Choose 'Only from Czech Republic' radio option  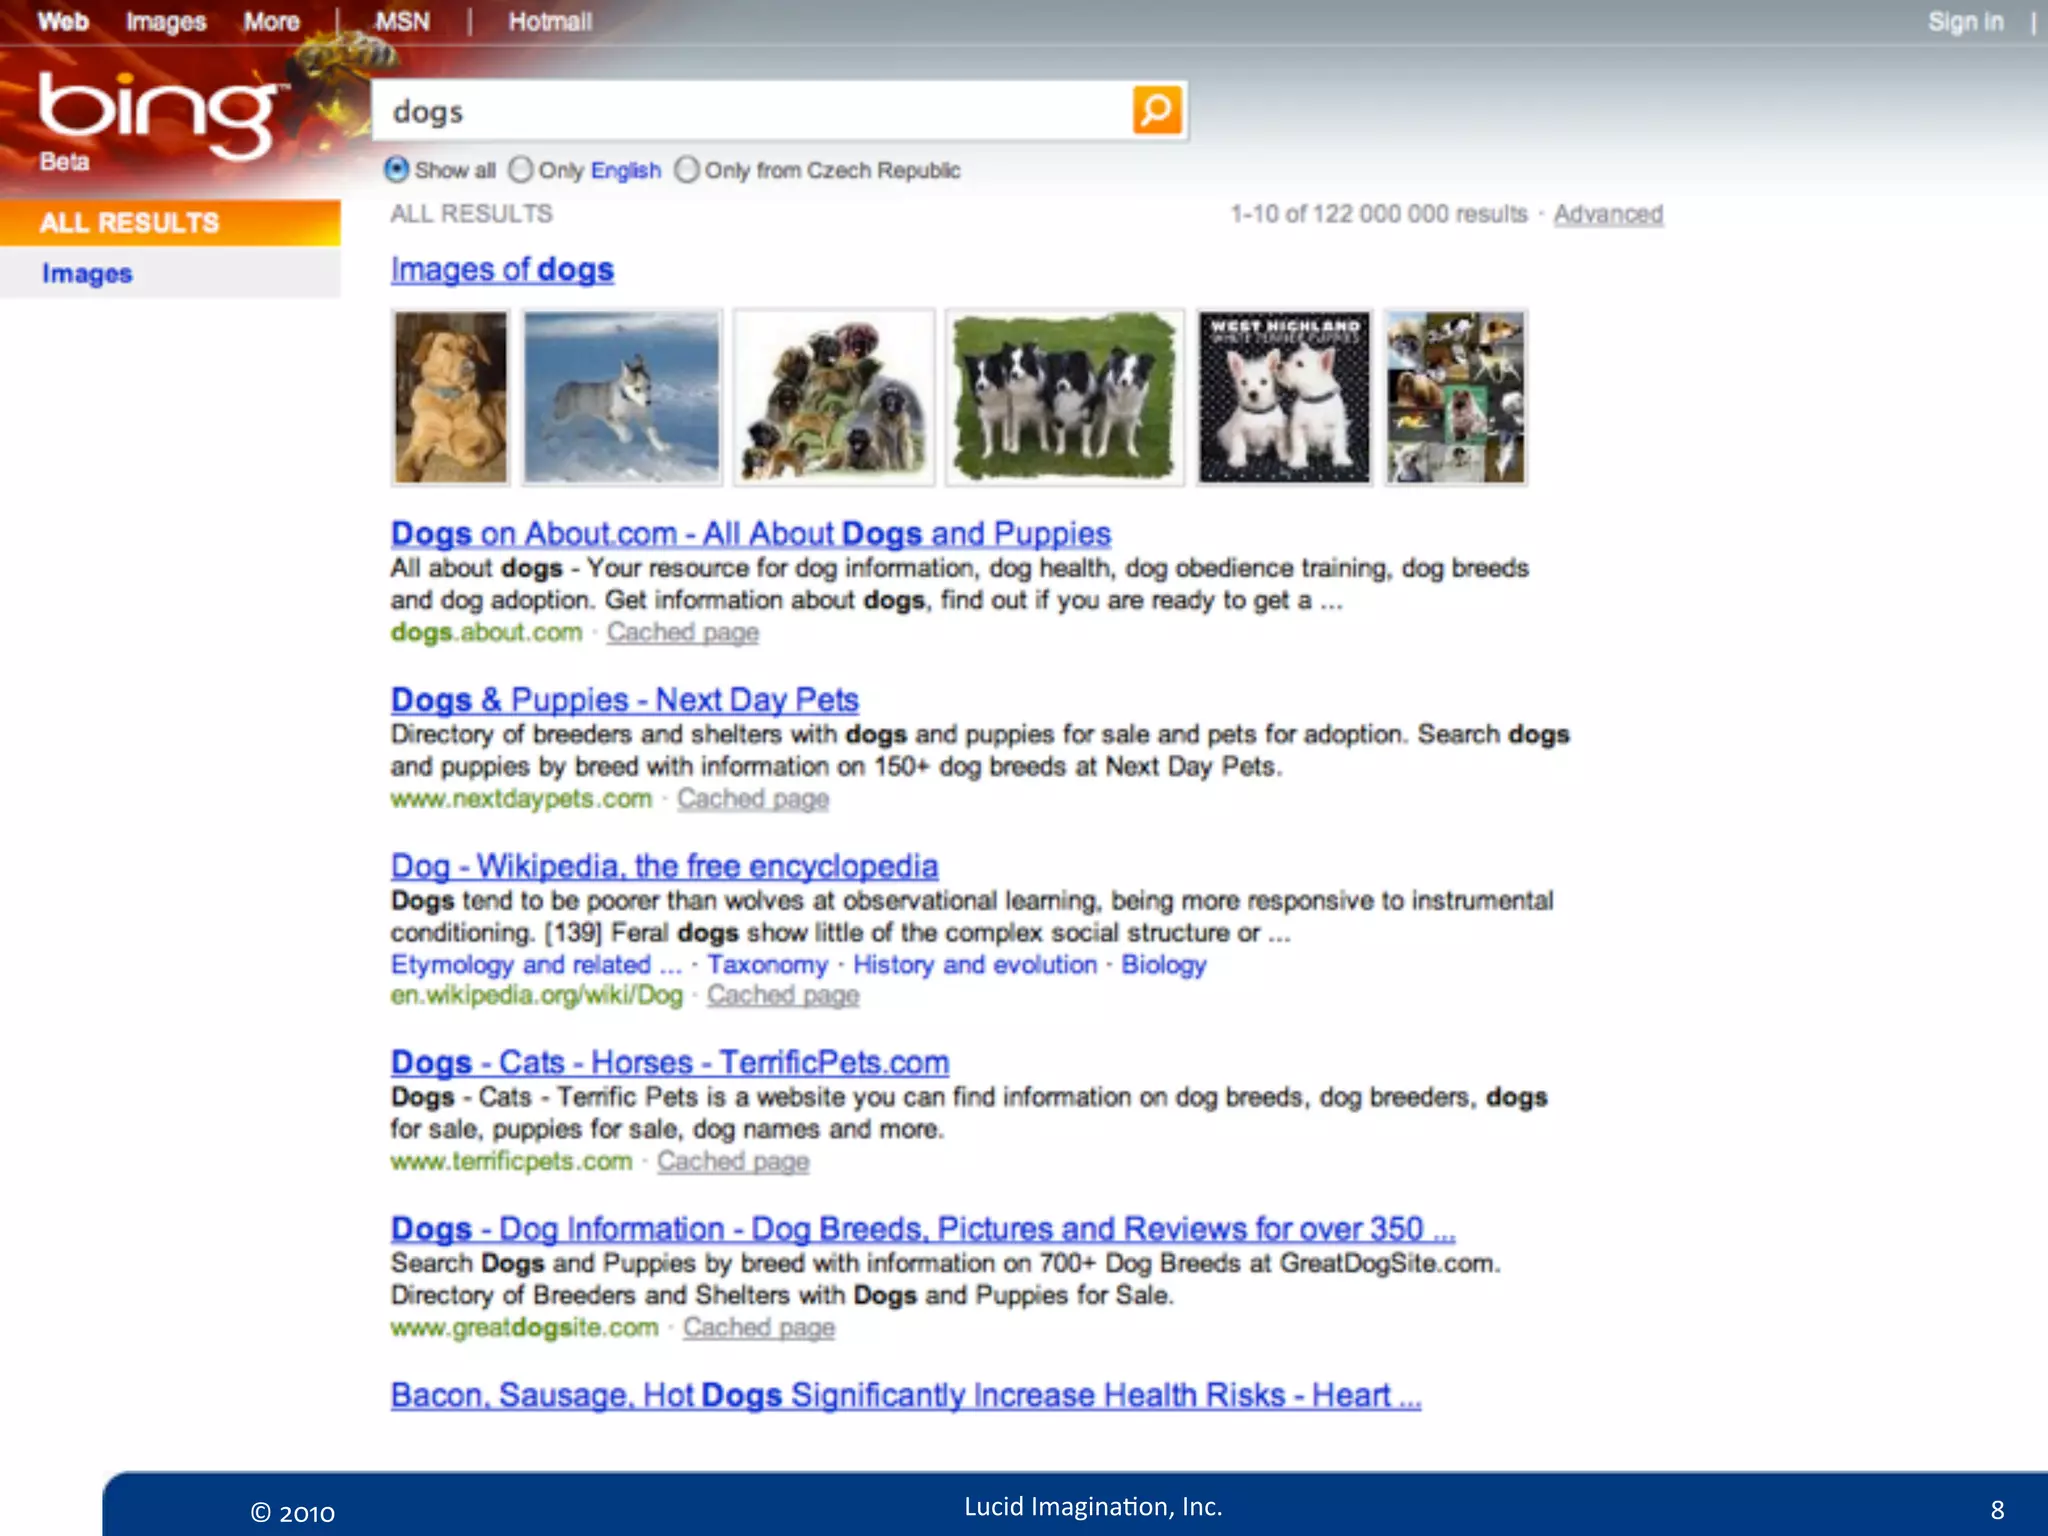pos(687,170)
